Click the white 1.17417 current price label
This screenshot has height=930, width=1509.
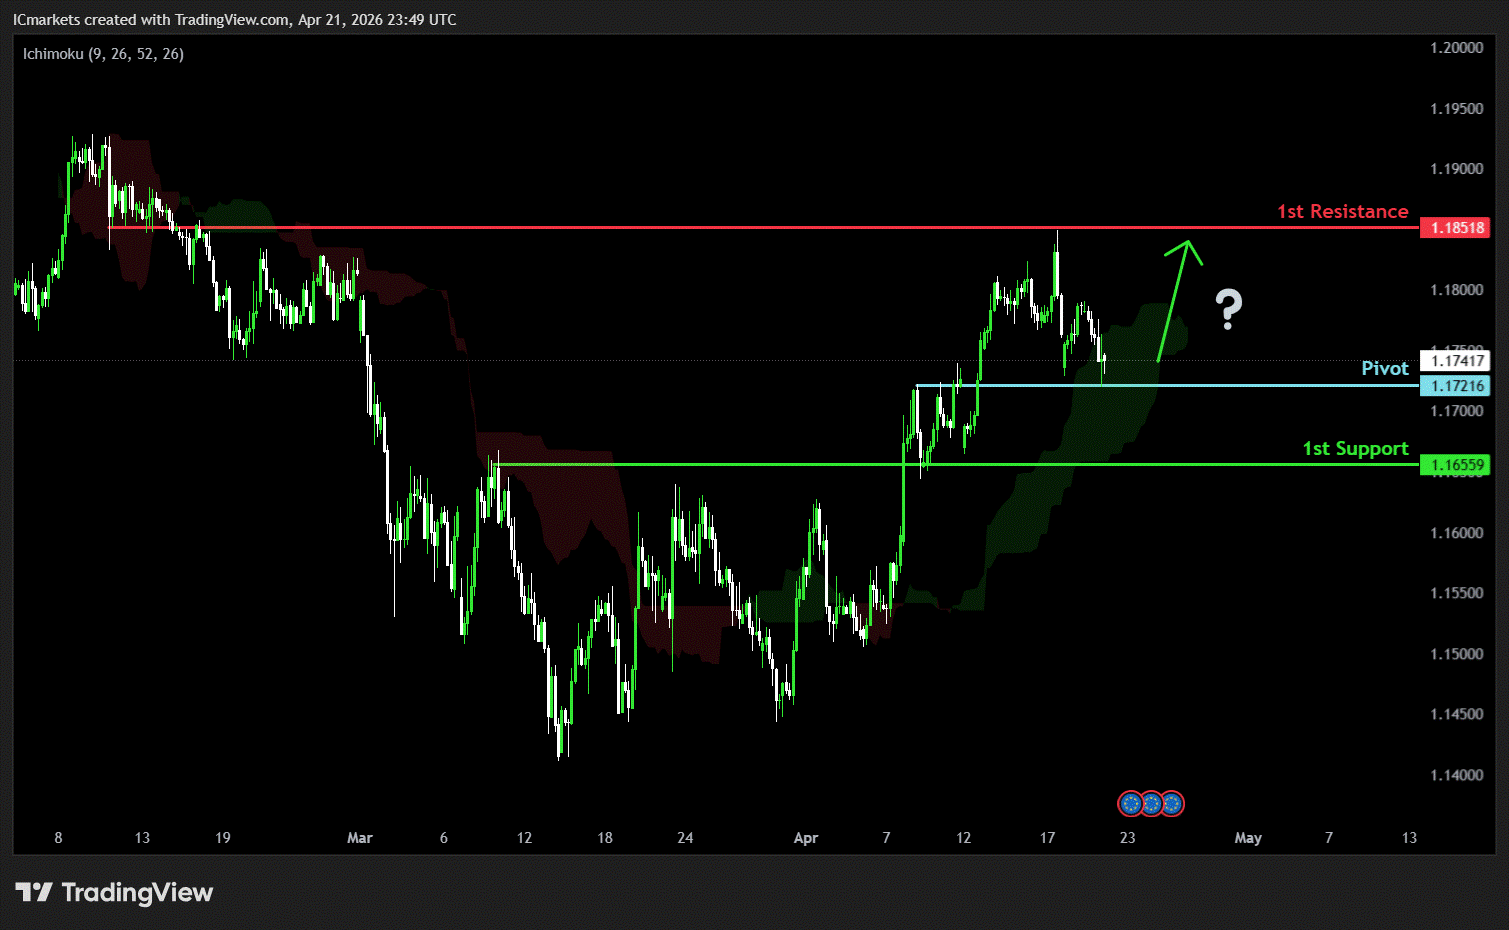1455,361
